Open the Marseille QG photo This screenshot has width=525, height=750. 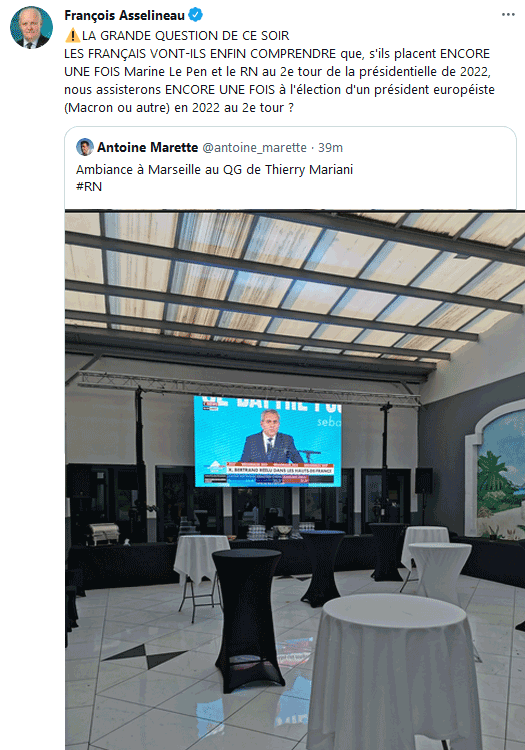(295, 480)
